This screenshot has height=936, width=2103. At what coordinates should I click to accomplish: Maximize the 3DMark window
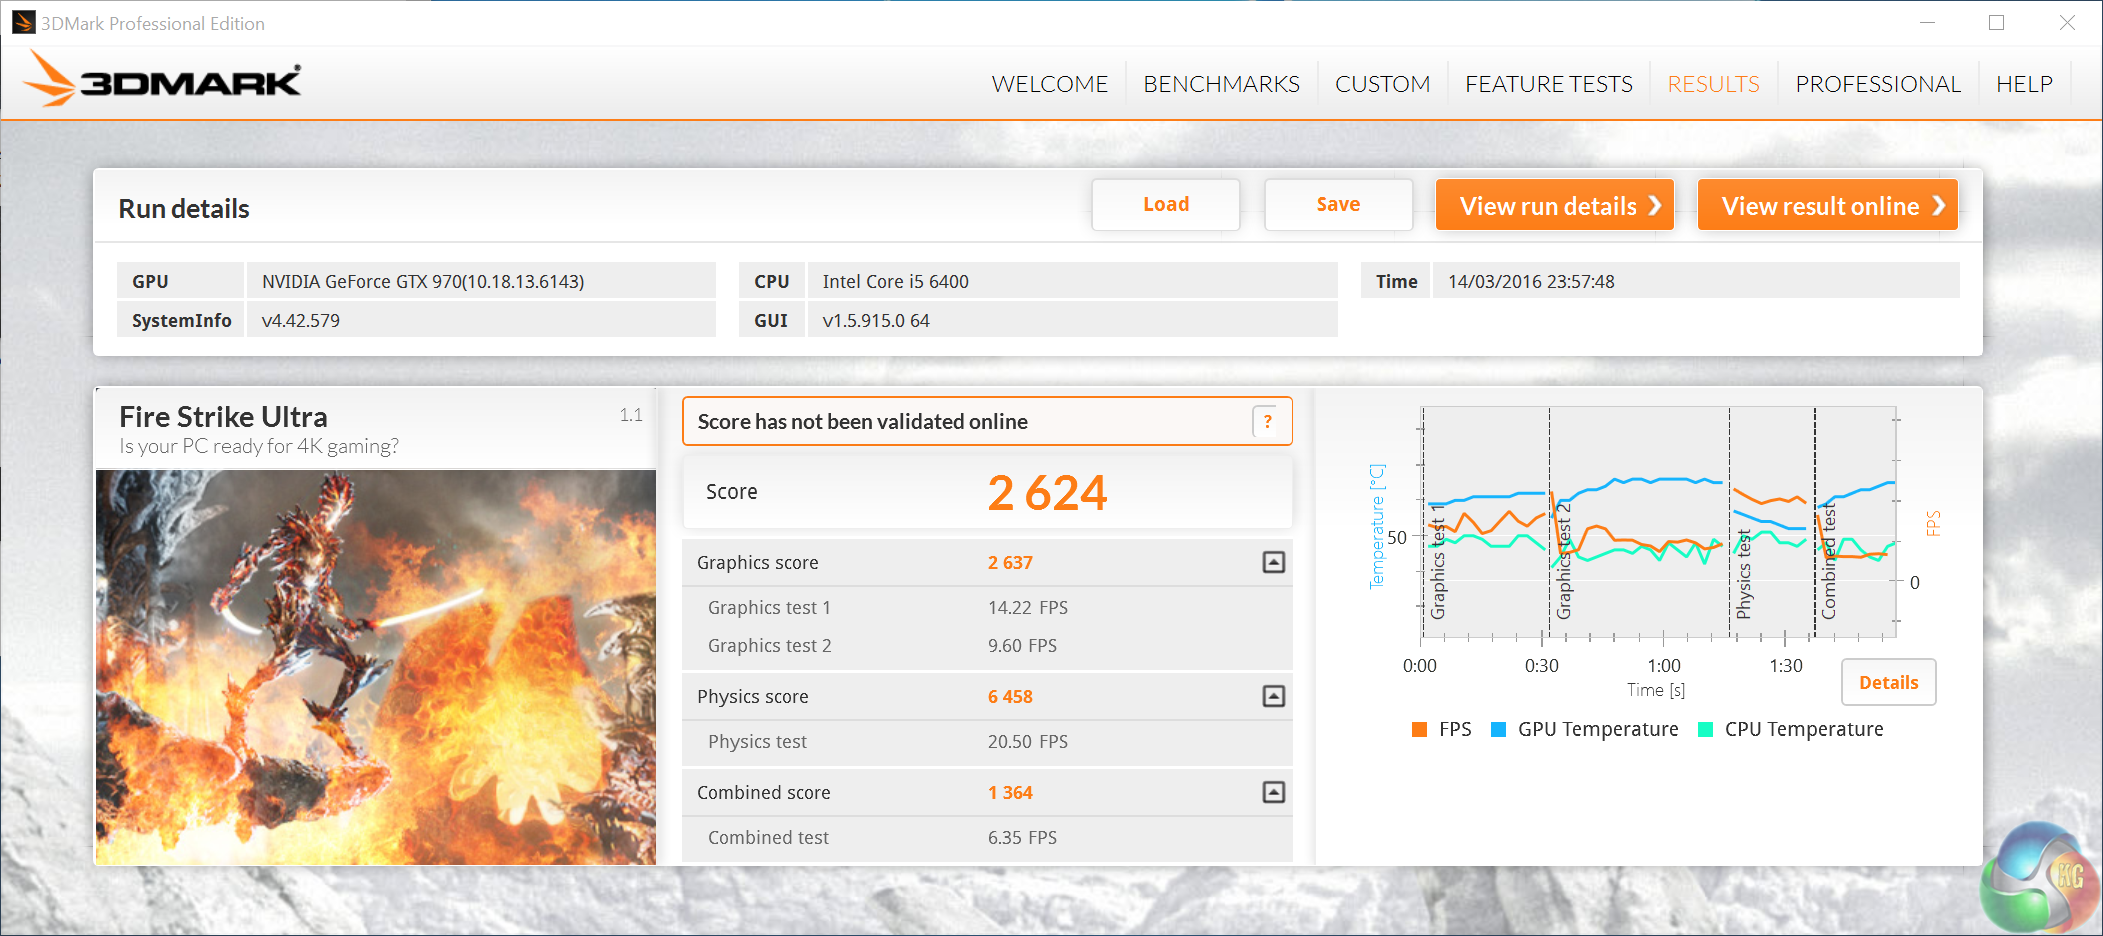click(1996, 22)
